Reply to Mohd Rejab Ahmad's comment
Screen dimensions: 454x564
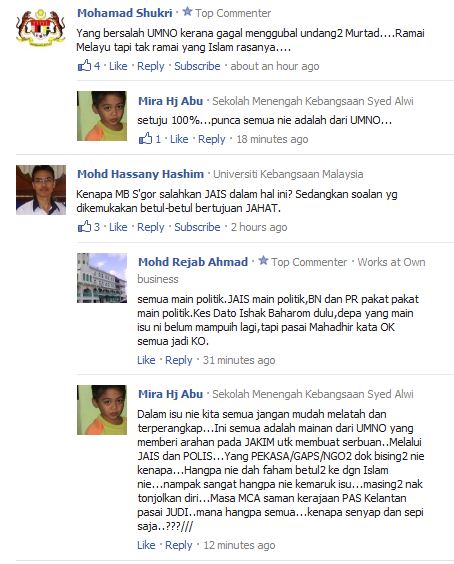tap(178, 360)
